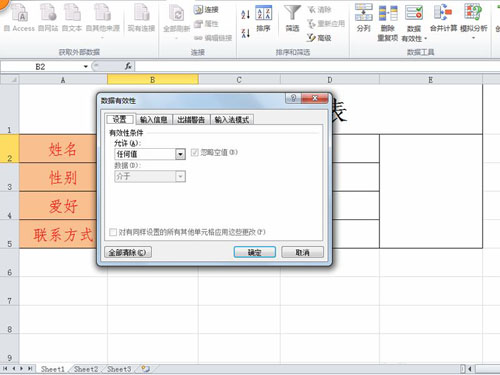
Task: Click the Data Validation (数据有效性) icon
Action: click(414, 13)
